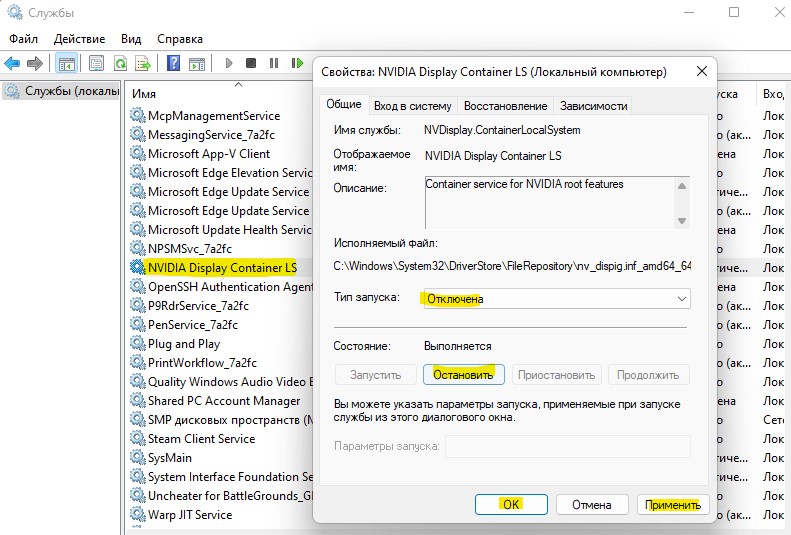Select Microsoft Edge Elevation Service row

click(220, 173)
